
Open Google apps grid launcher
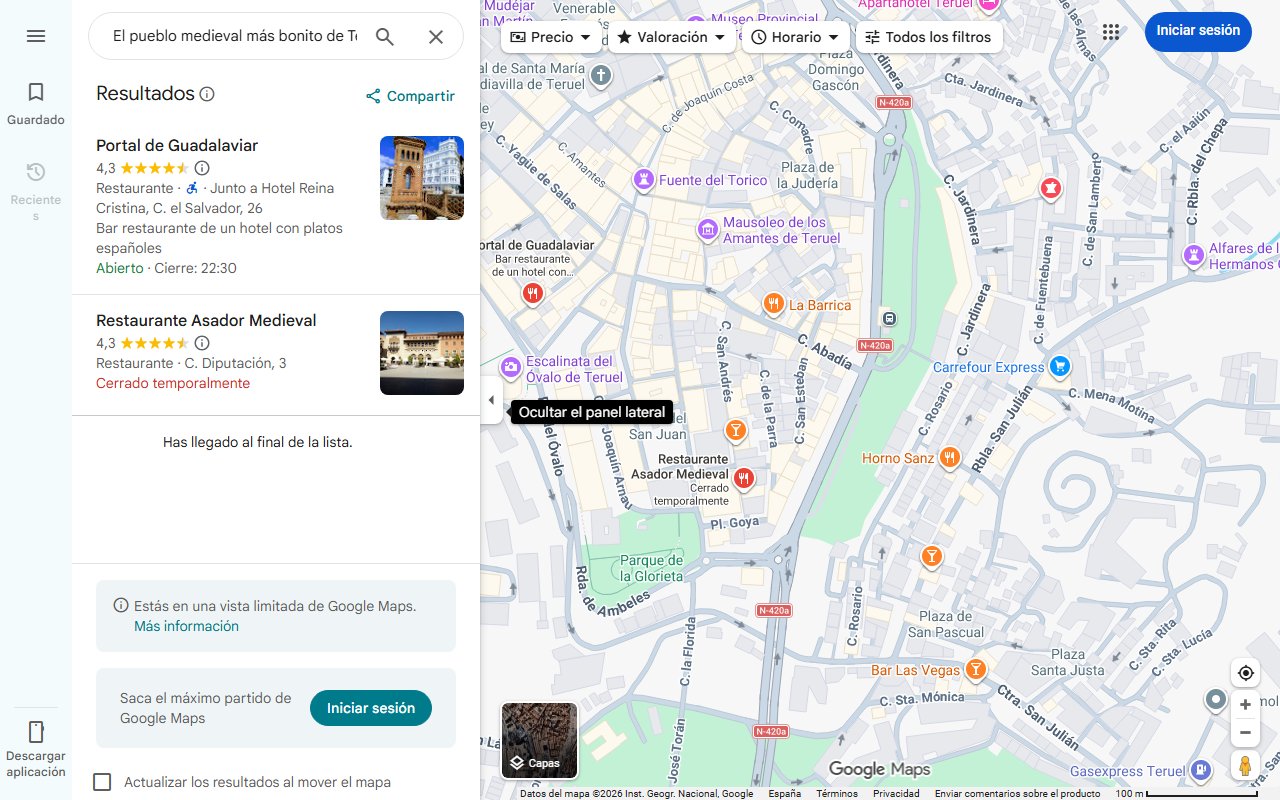(1111, 32)
